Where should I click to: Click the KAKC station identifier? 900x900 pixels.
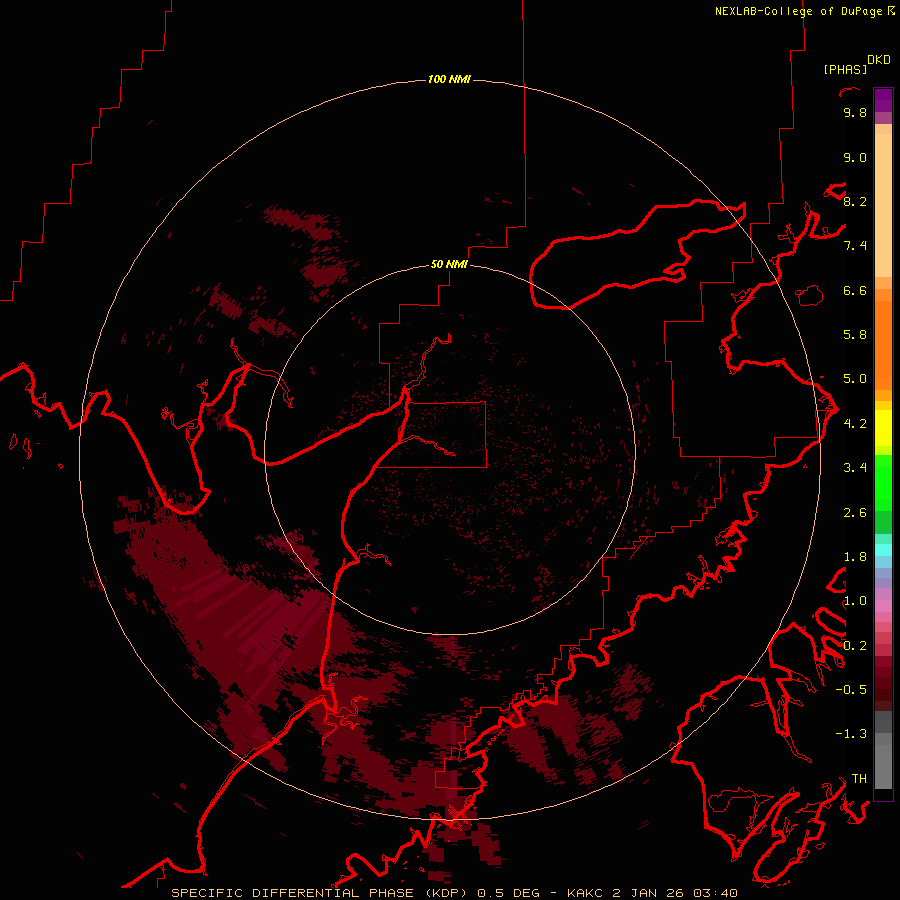pos(584,893)
